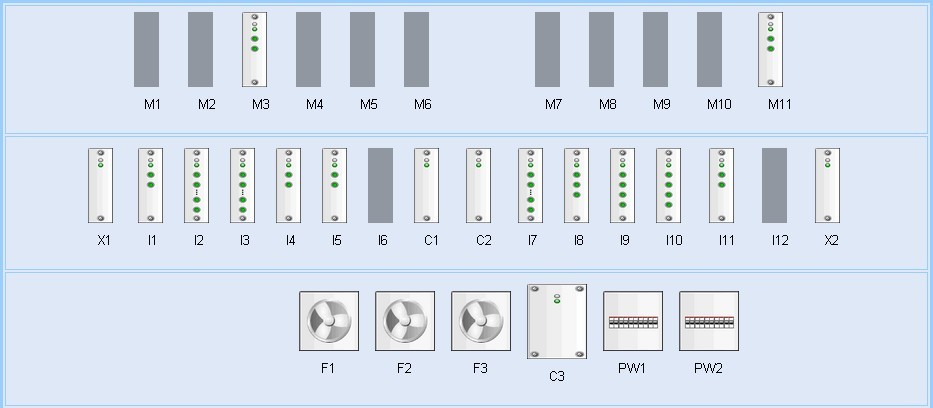Select the C2 control card
Viewport: 933px width, 408px height.
(478, 186)
